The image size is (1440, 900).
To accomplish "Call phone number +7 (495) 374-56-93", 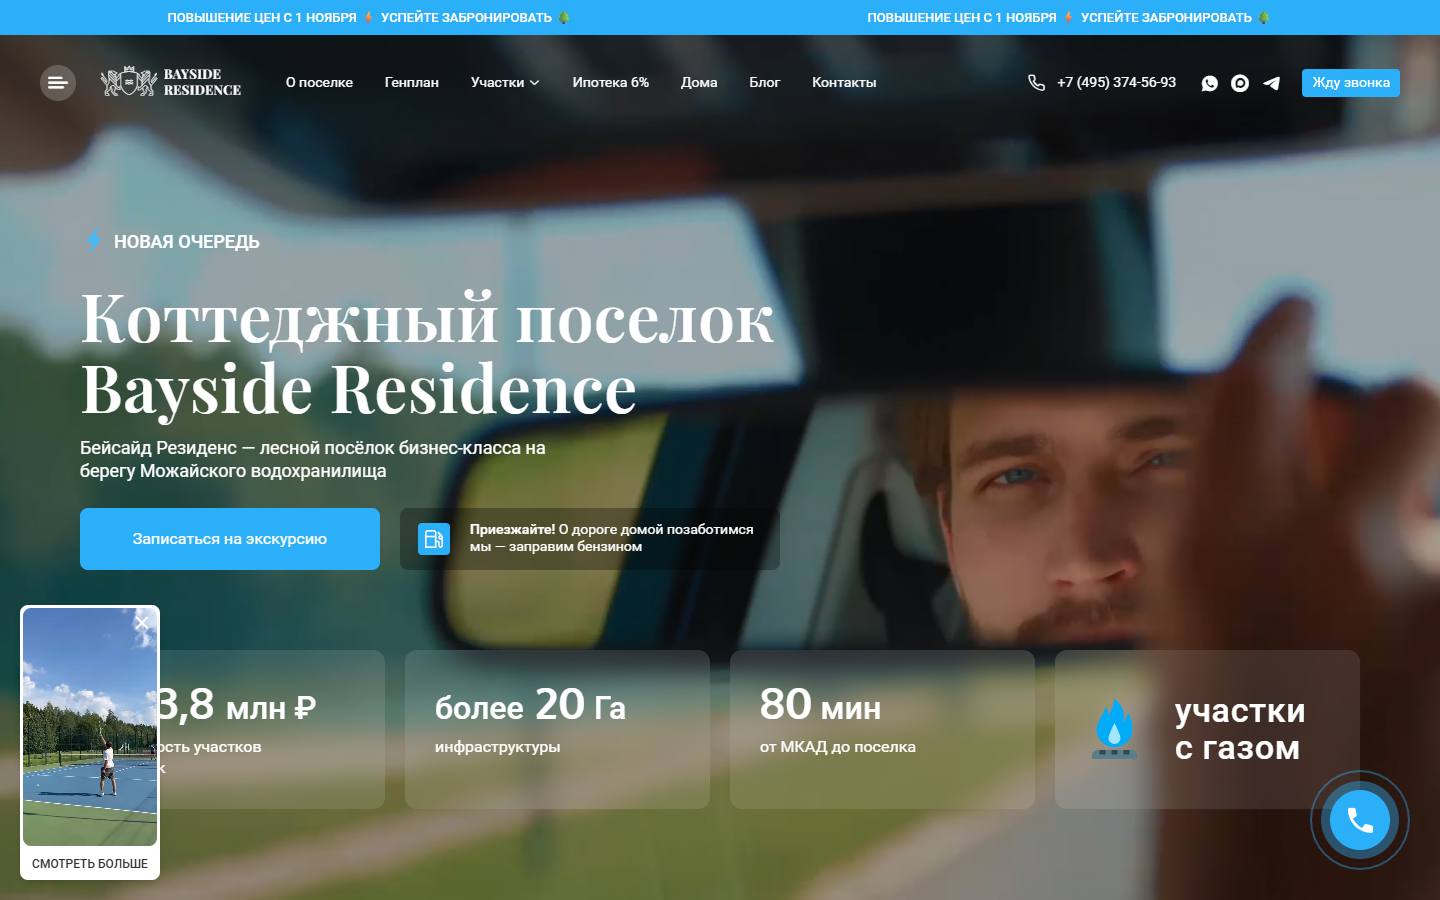I will pos(1116,83).
